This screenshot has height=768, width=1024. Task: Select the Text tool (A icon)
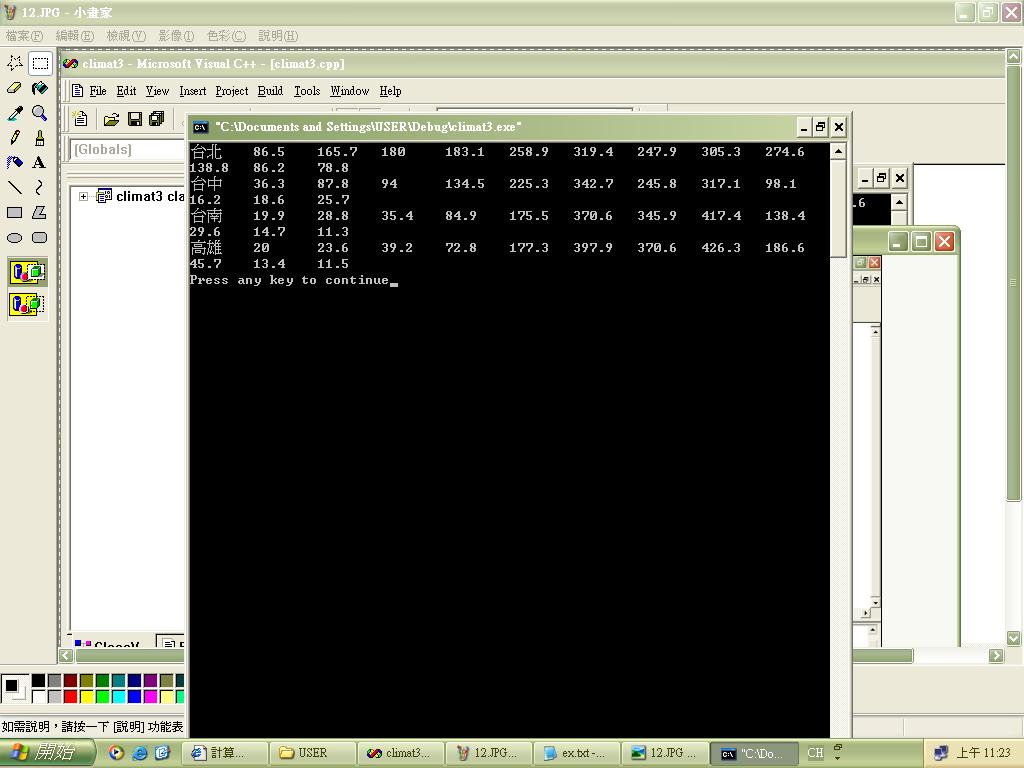coord(39,162)
